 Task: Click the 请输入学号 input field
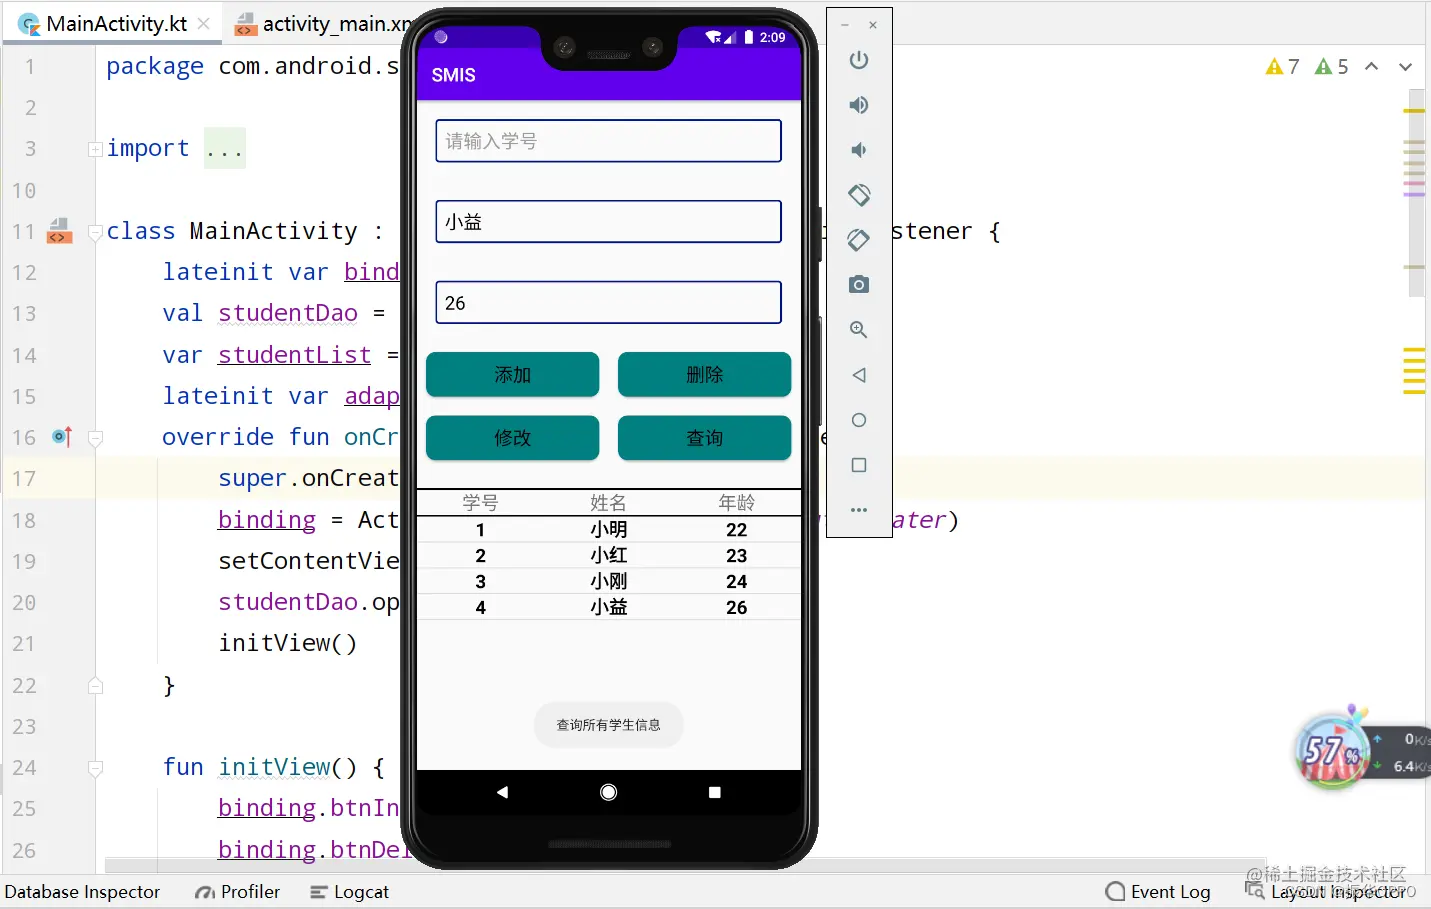pyautogui.click(x=608, y=141)
